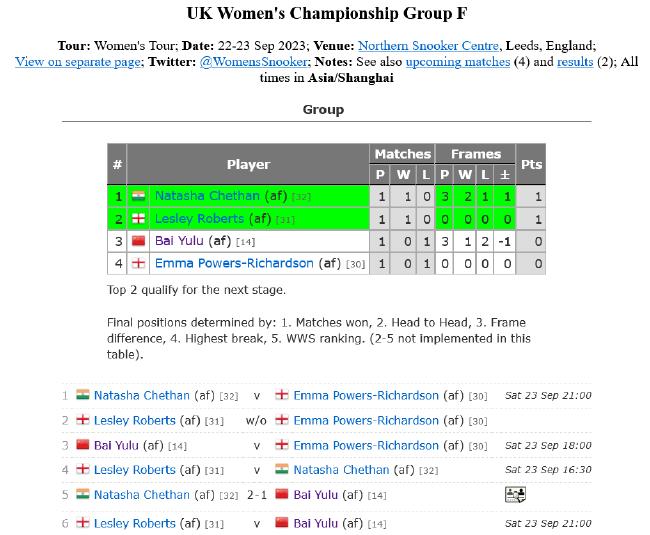Open Bai Yulu profile in standings table

click(x=179, y=241)
